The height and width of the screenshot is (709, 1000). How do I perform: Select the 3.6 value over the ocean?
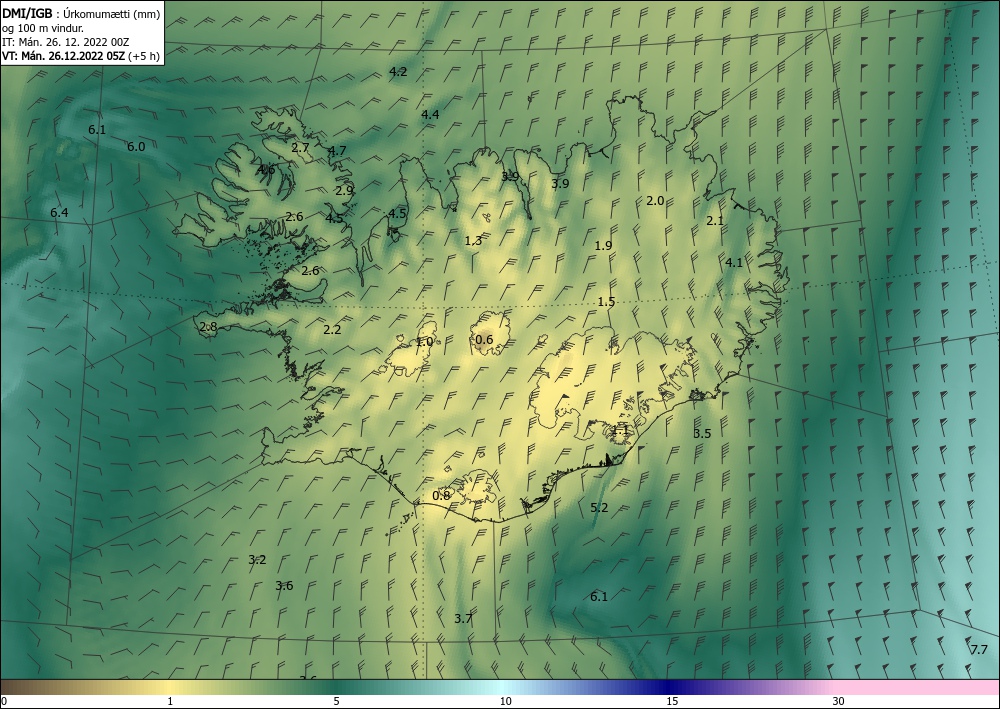[284, 586]
